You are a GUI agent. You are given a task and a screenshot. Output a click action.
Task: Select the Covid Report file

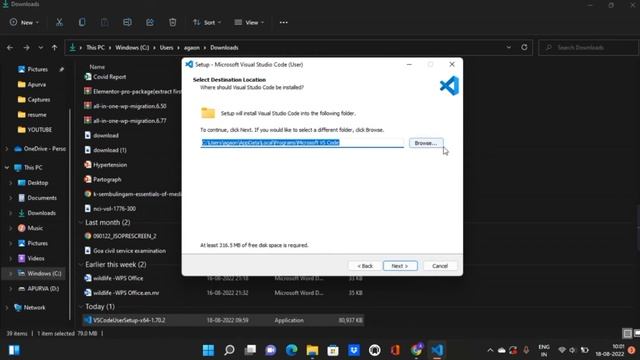(109, 77)
